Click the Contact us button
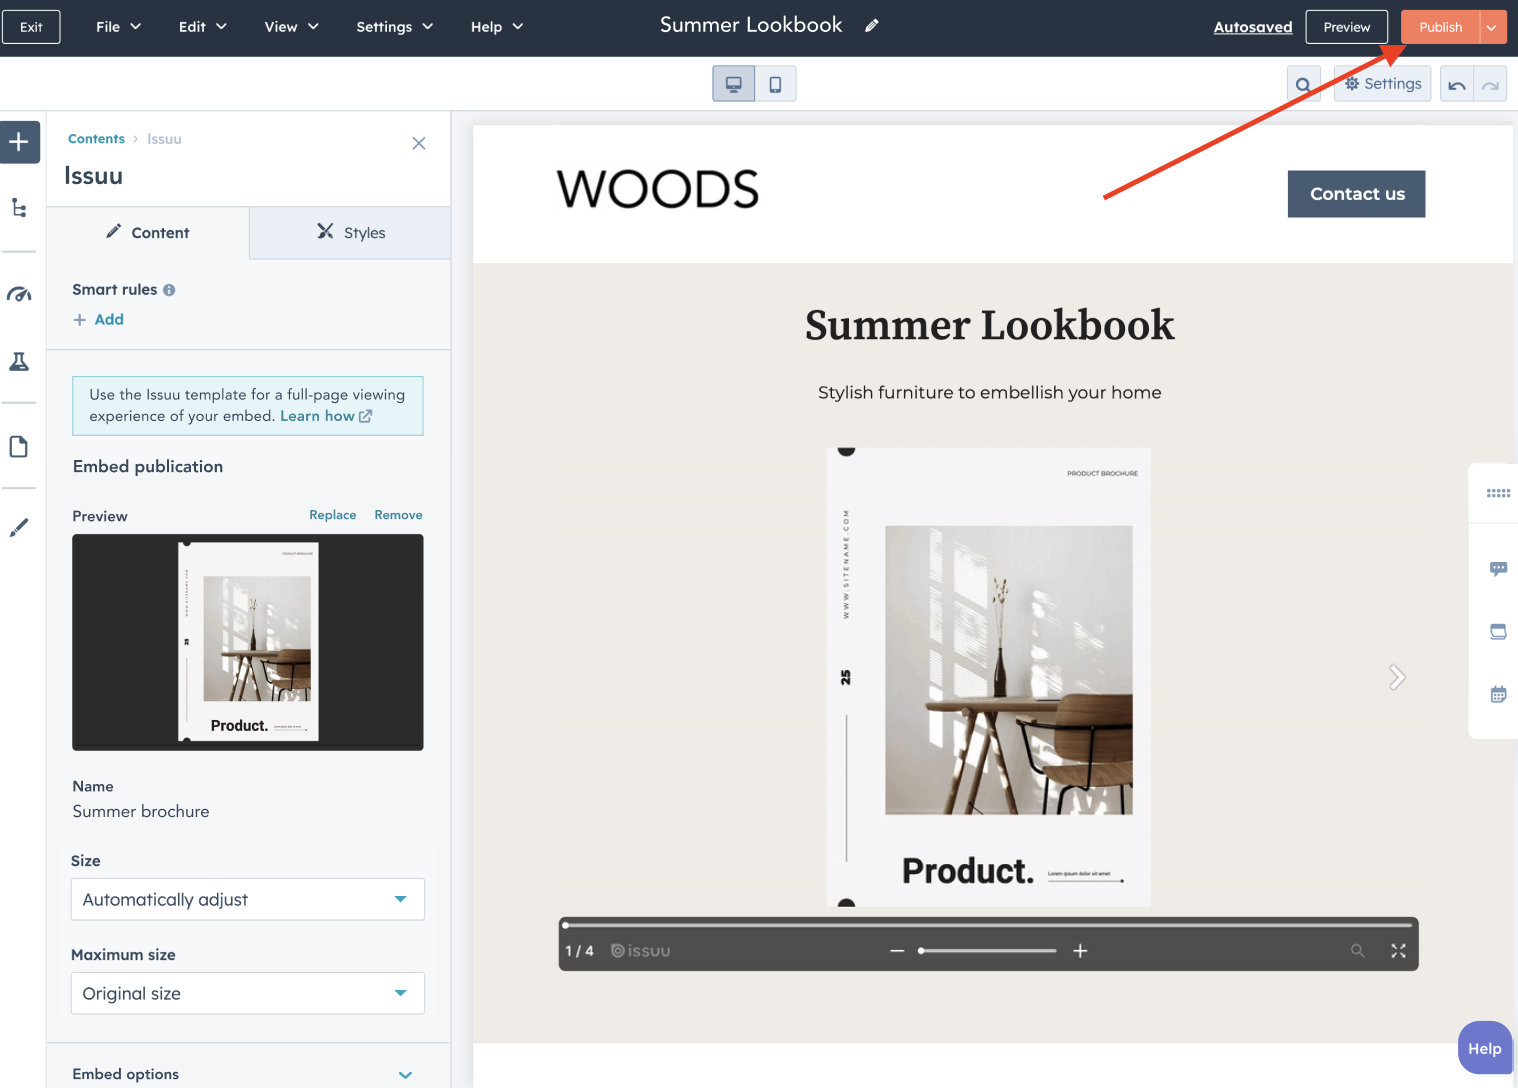The image size is (1518, 1088). (x=1357, y=194)
